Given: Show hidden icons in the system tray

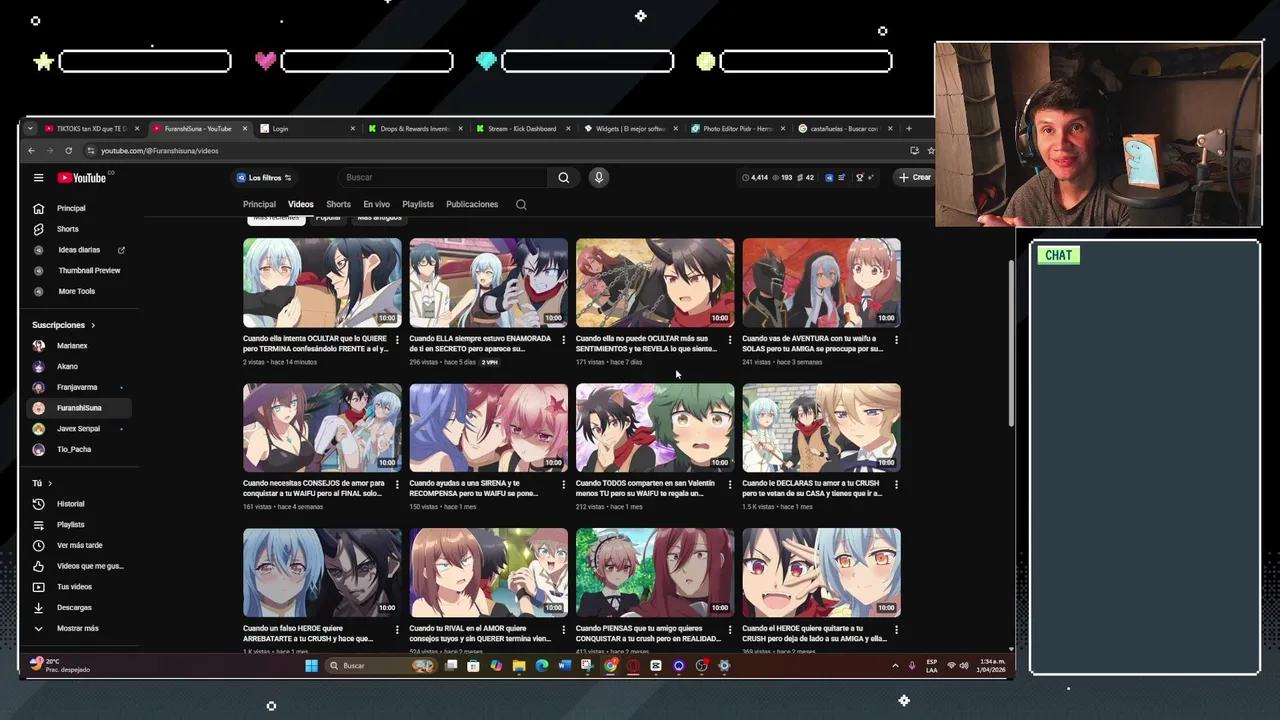Looking at the screenshot, I should point(895,666).
